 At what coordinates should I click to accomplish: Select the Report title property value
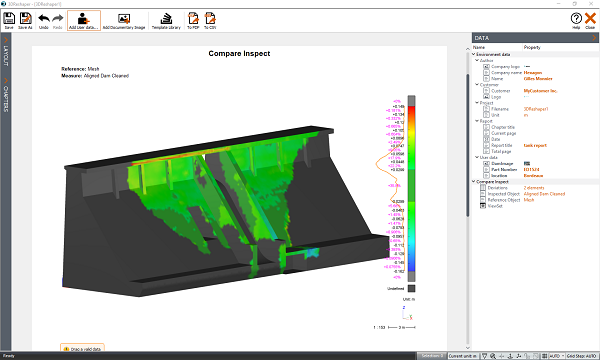(x=535, y=145)
